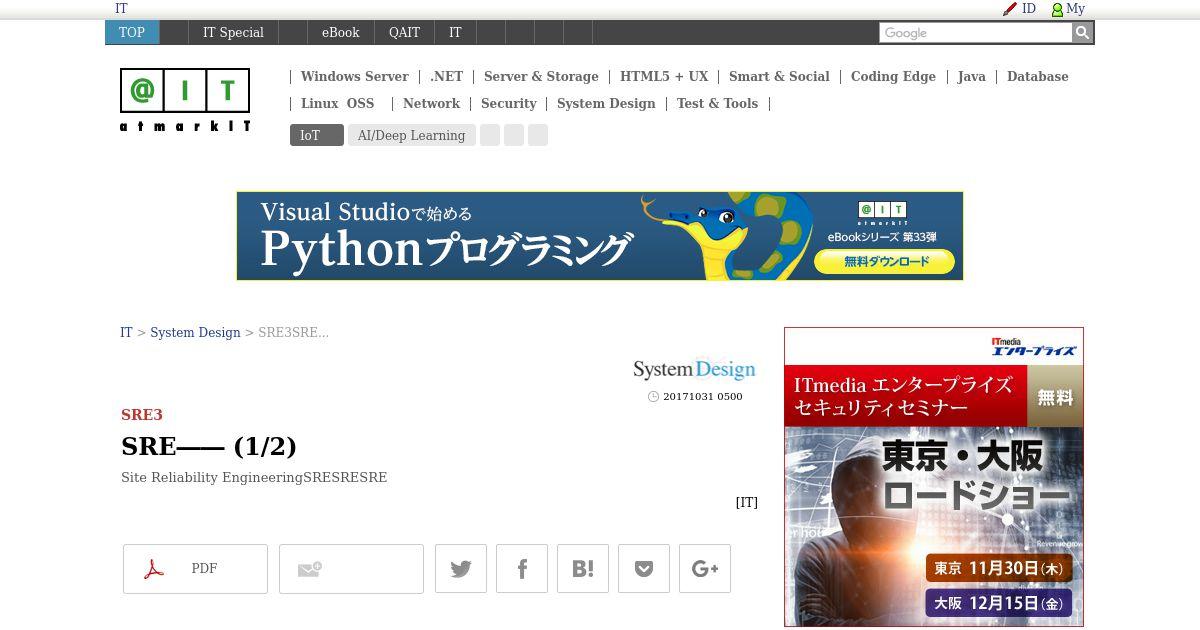
Task: Open HTML5 + UX category
Action: (664, 76)
